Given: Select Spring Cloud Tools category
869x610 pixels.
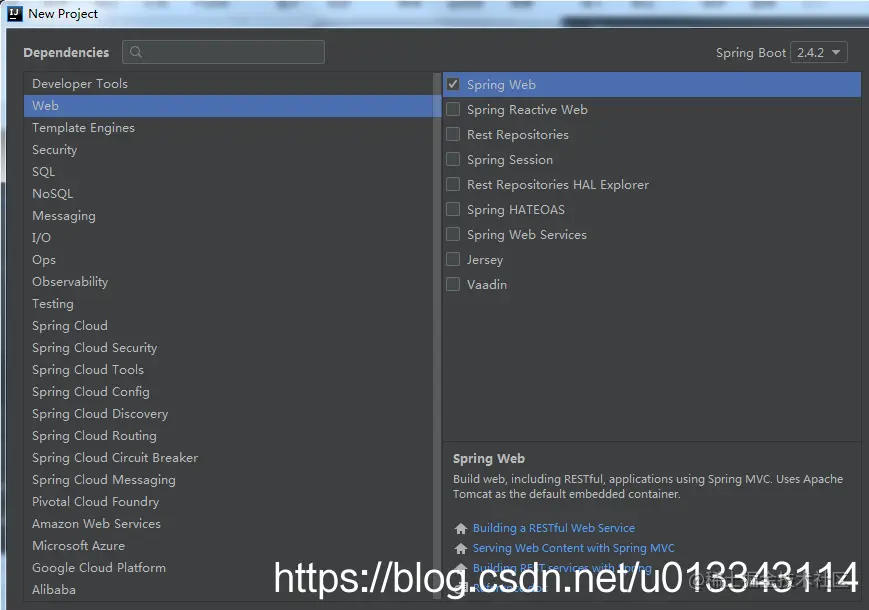Looking at the screenshot, I should click(x=229, y=370).
